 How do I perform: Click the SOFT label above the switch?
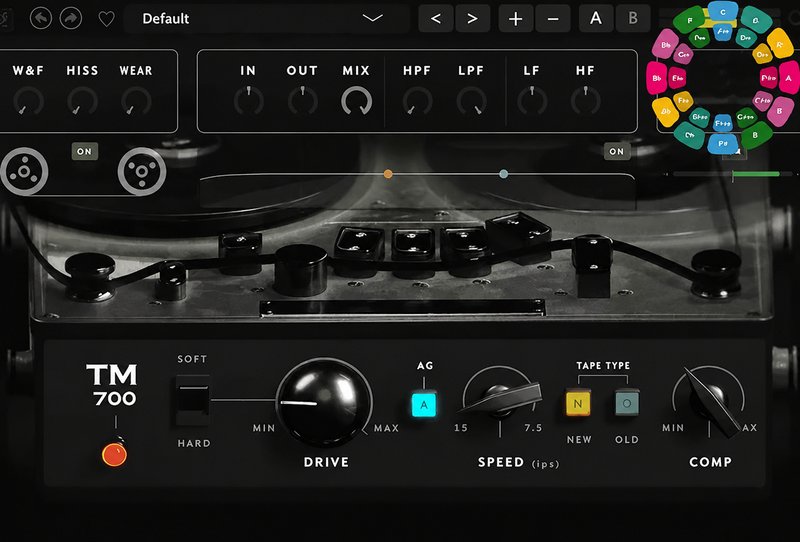pyautogui.click(x=192, y=359)
